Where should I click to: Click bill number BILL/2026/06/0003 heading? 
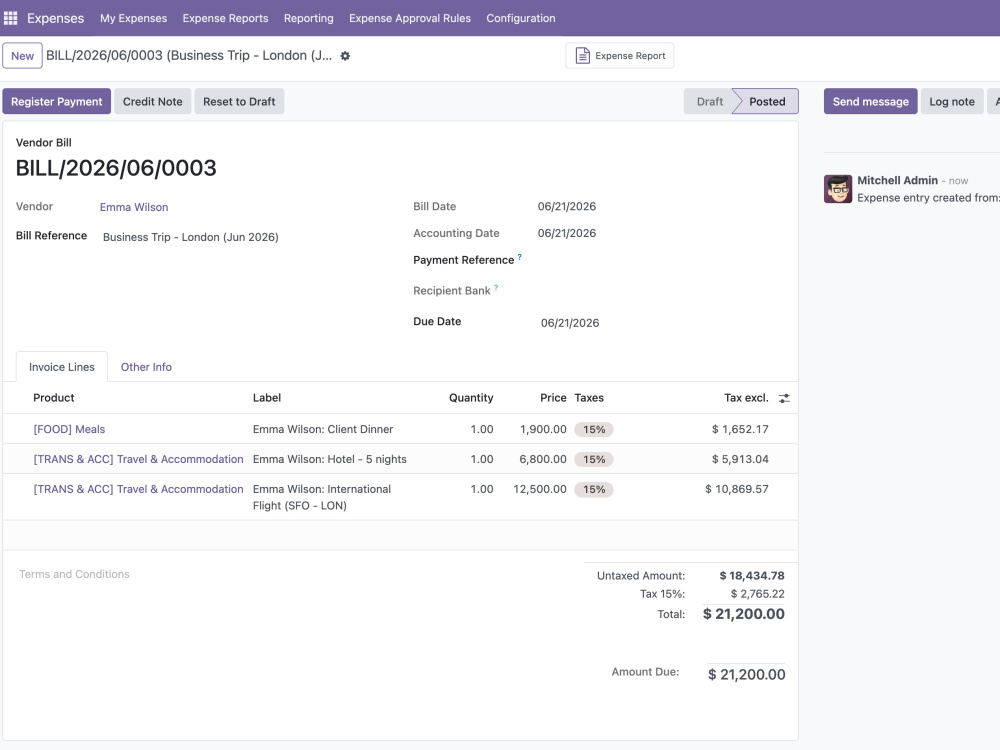point(116,168)
